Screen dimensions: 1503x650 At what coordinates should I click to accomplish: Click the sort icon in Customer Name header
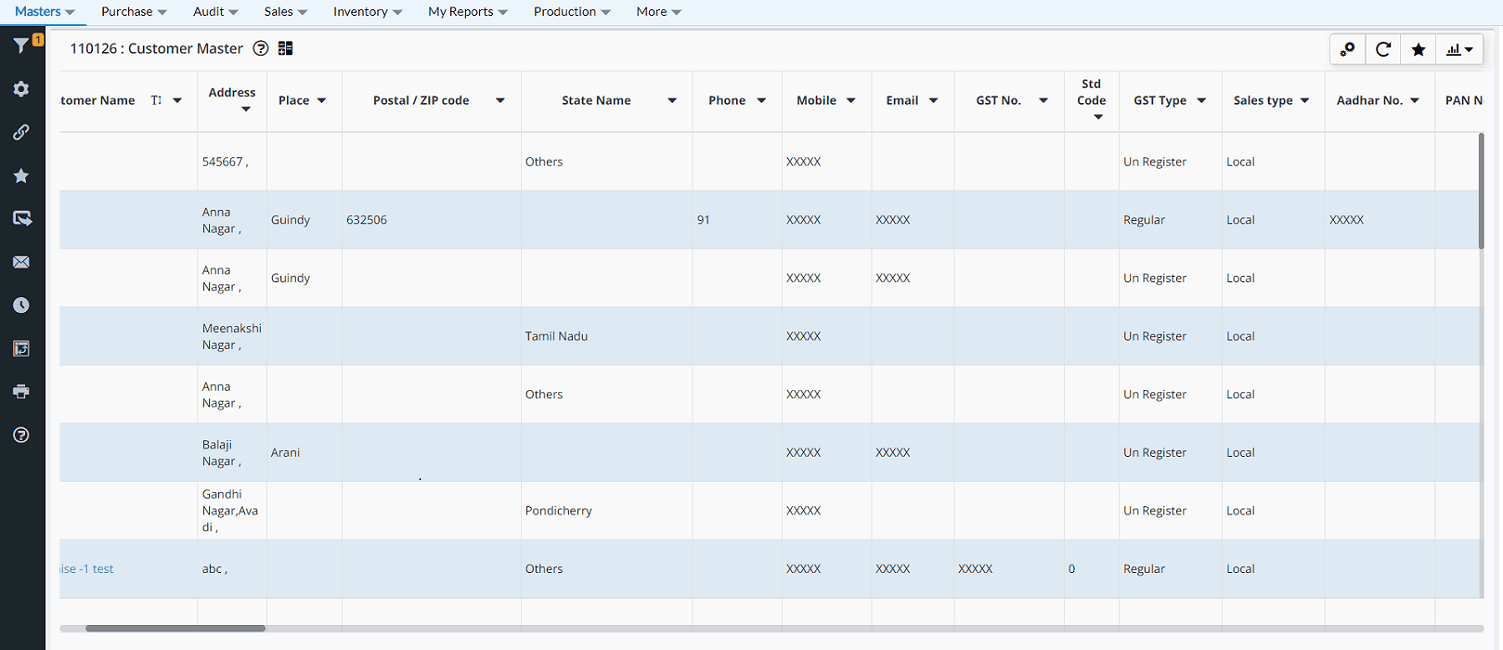click(x=156, y=100)
